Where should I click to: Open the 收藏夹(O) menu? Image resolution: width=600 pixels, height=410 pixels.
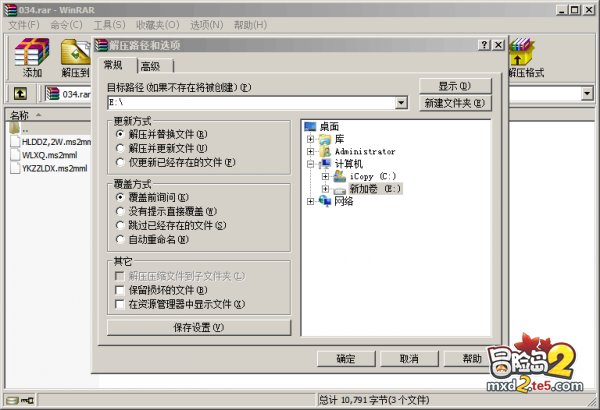pos(158,25)
